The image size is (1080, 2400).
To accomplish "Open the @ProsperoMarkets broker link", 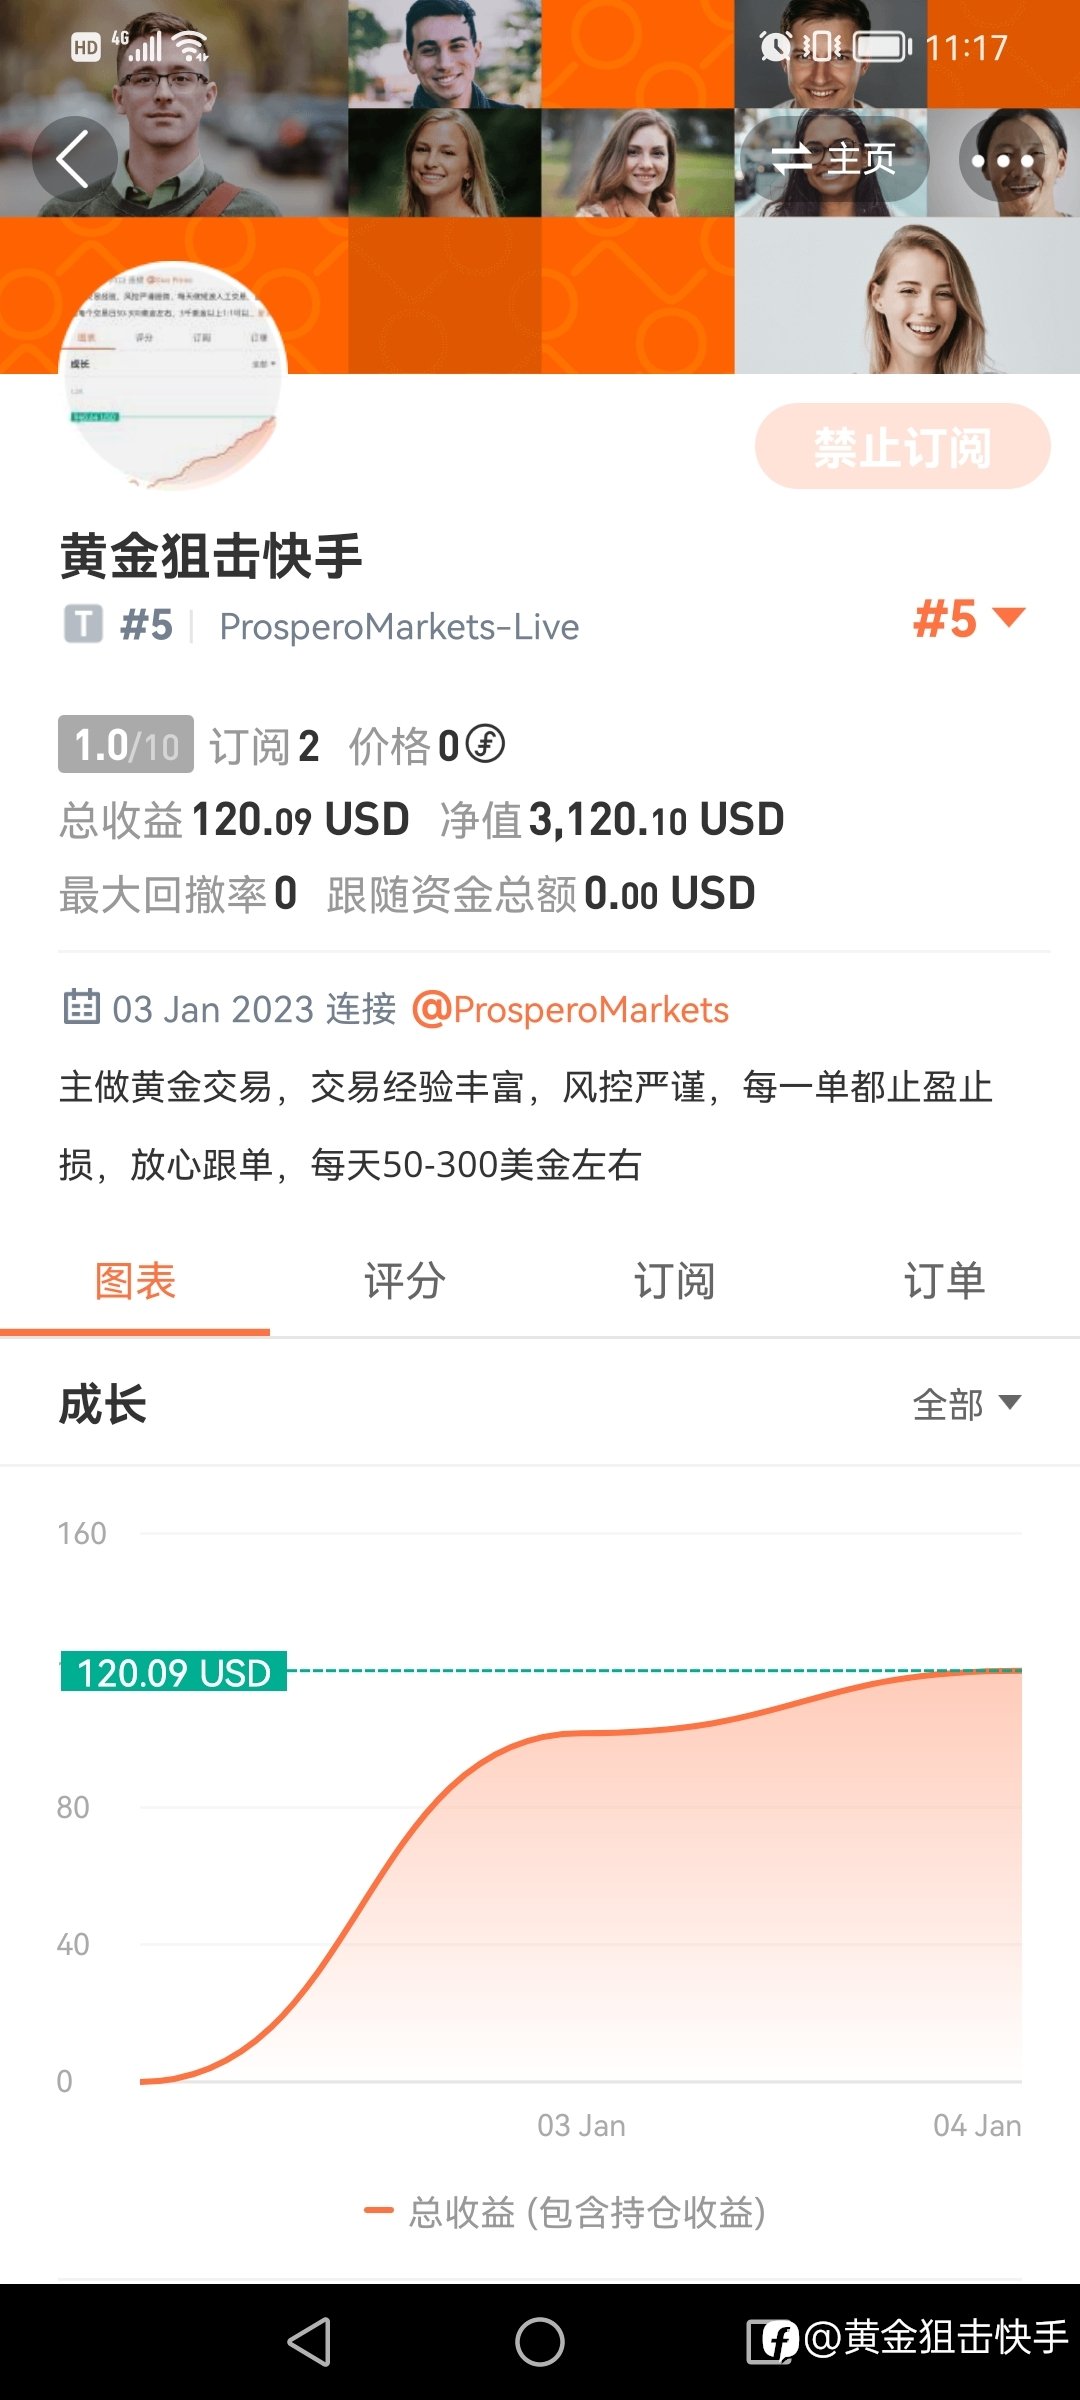I will (x=571, y=1009).
